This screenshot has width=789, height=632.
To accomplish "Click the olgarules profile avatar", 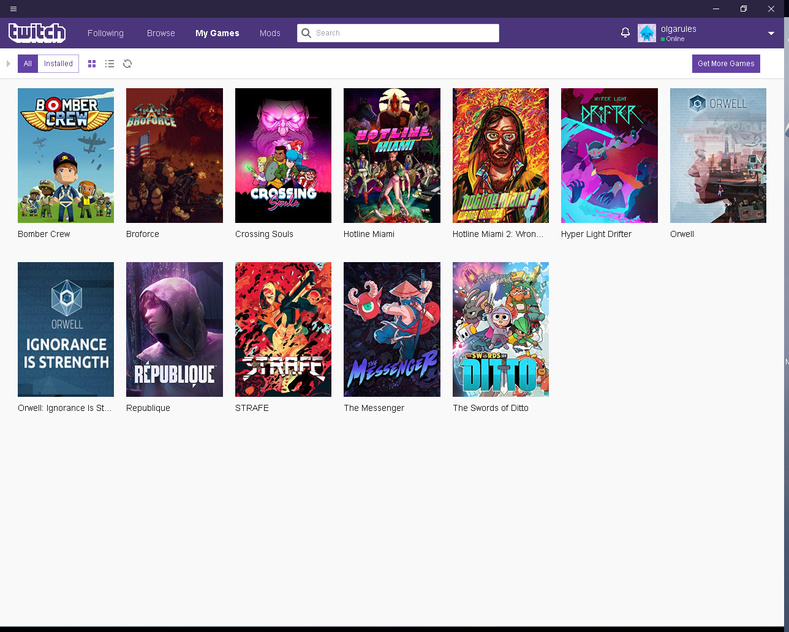I will point(647,33).
